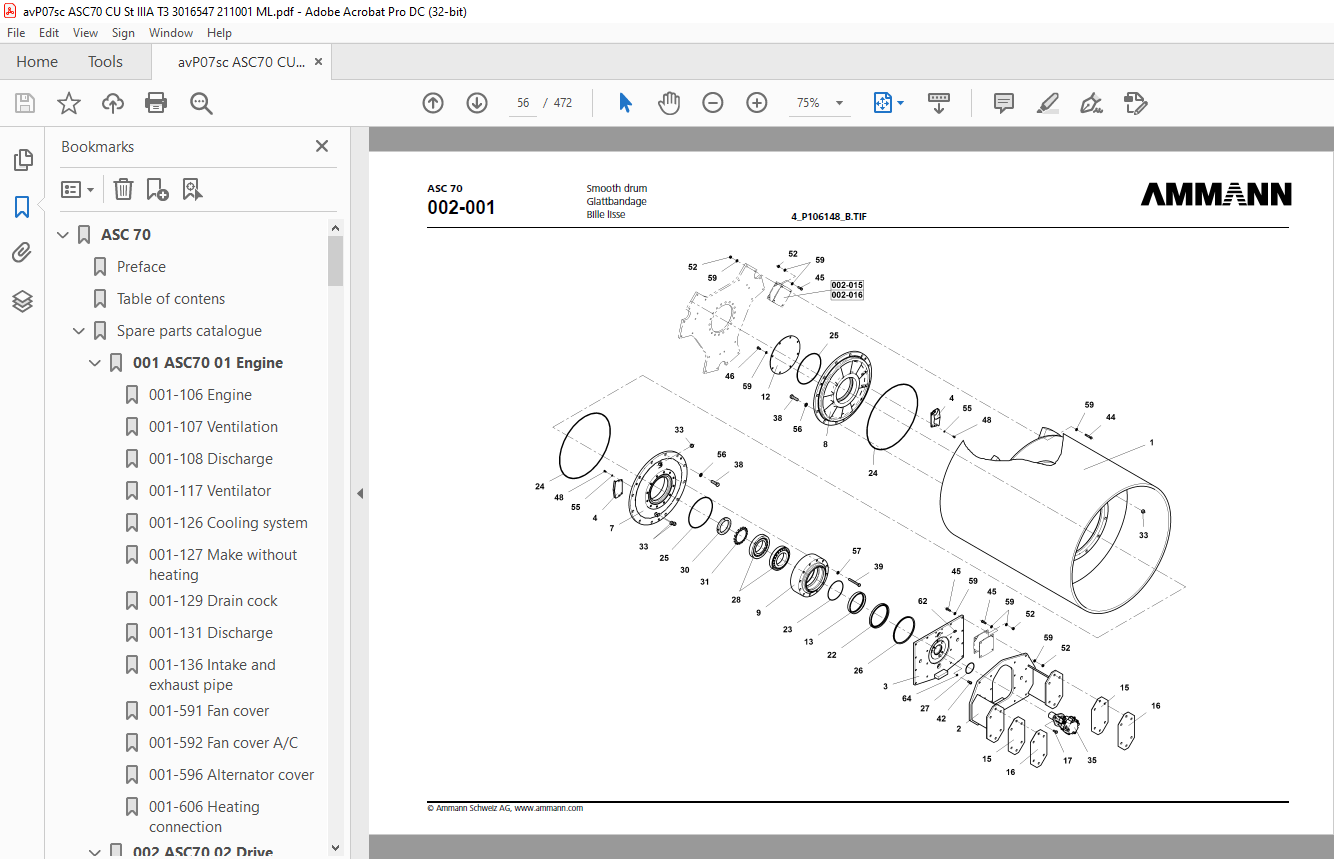The width and height of the screenshot is (1334, 859).
Task: Open the layers panel icon
Action: [x=22, y=301]
